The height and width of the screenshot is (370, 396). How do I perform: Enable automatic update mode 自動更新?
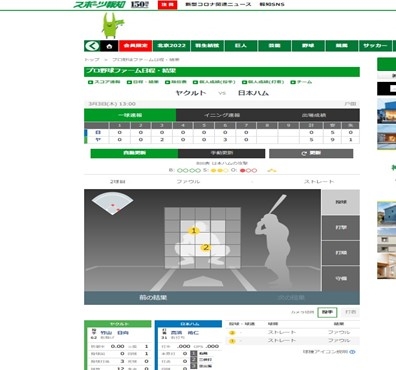pos(134,153)
